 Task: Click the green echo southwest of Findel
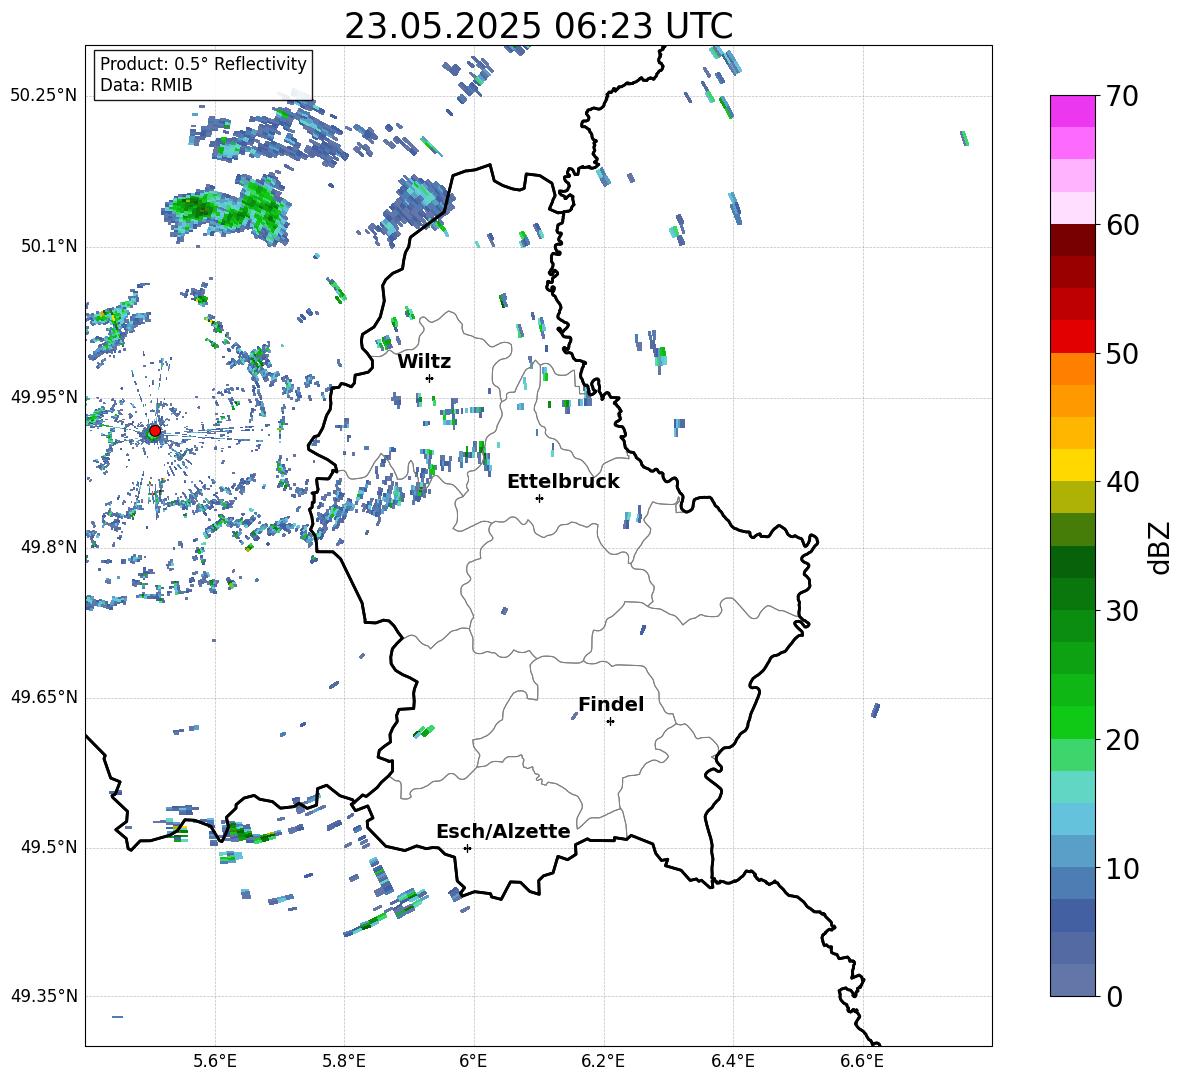[424, 731]
